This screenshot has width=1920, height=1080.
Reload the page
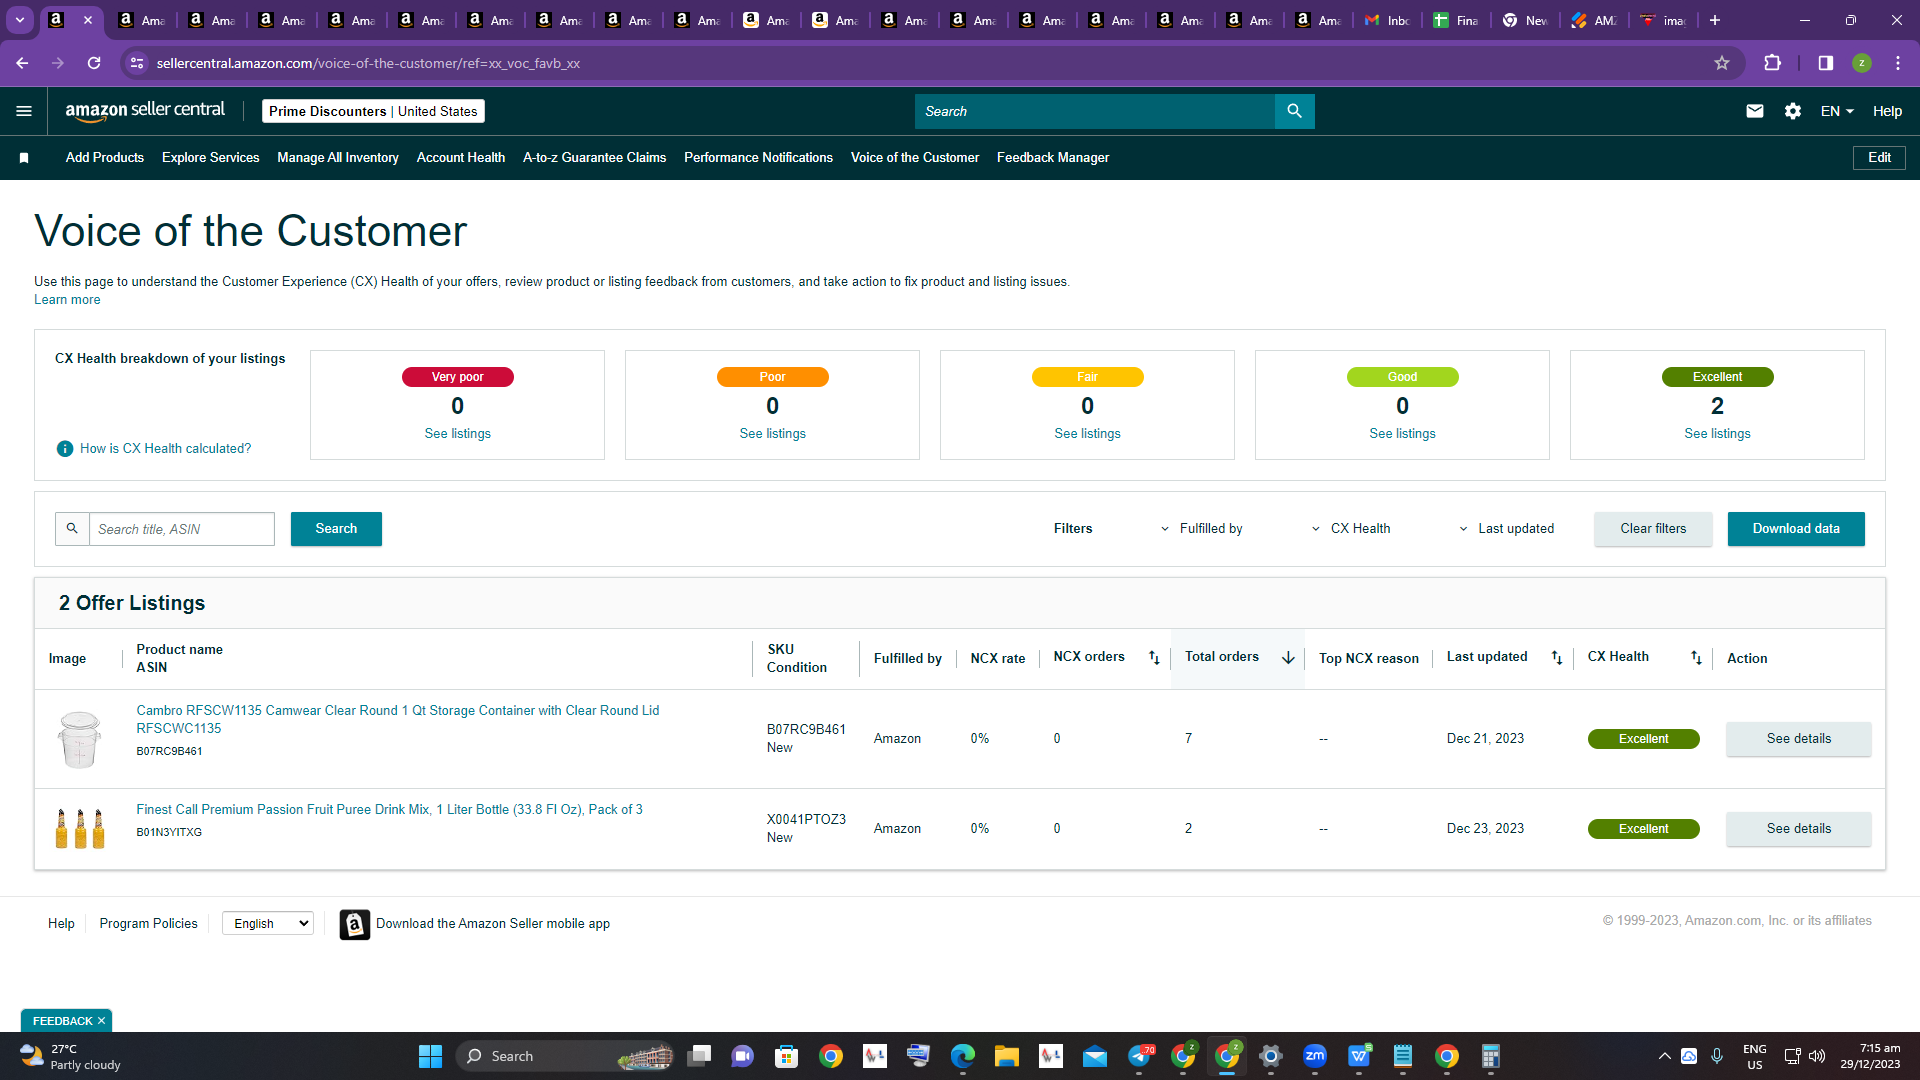point(94,63)
